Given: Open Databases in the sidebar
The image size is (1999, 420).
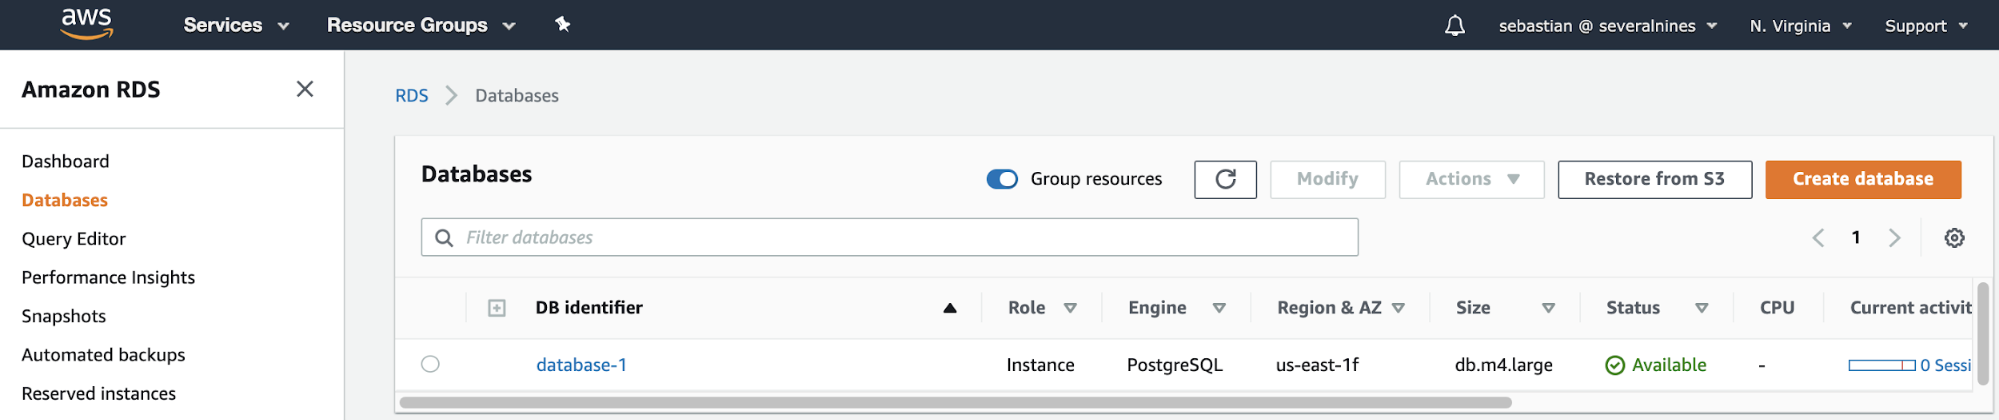Looking at the screenshot, I should (64, 200).
